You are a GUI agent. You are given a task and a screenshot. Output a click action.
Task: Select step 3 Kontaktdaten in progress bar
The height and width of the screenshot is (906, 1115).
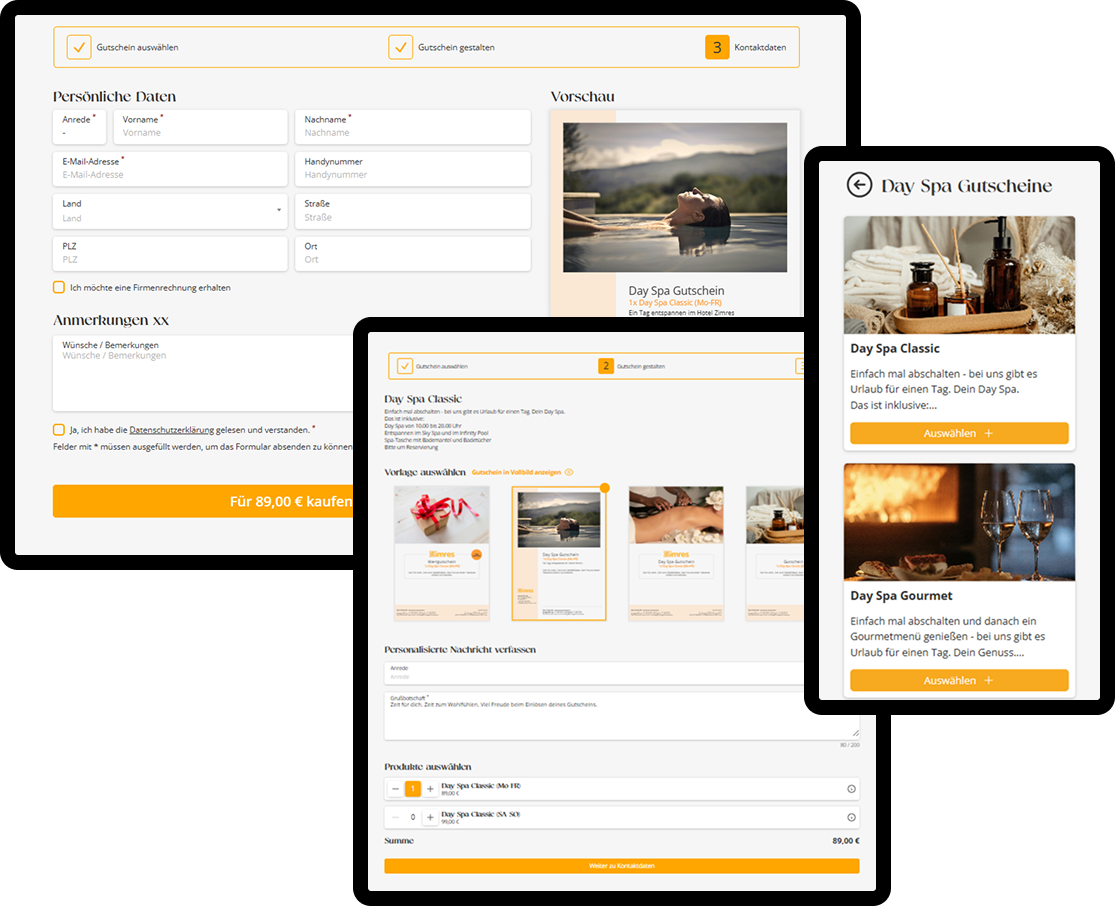pos(717,47)
